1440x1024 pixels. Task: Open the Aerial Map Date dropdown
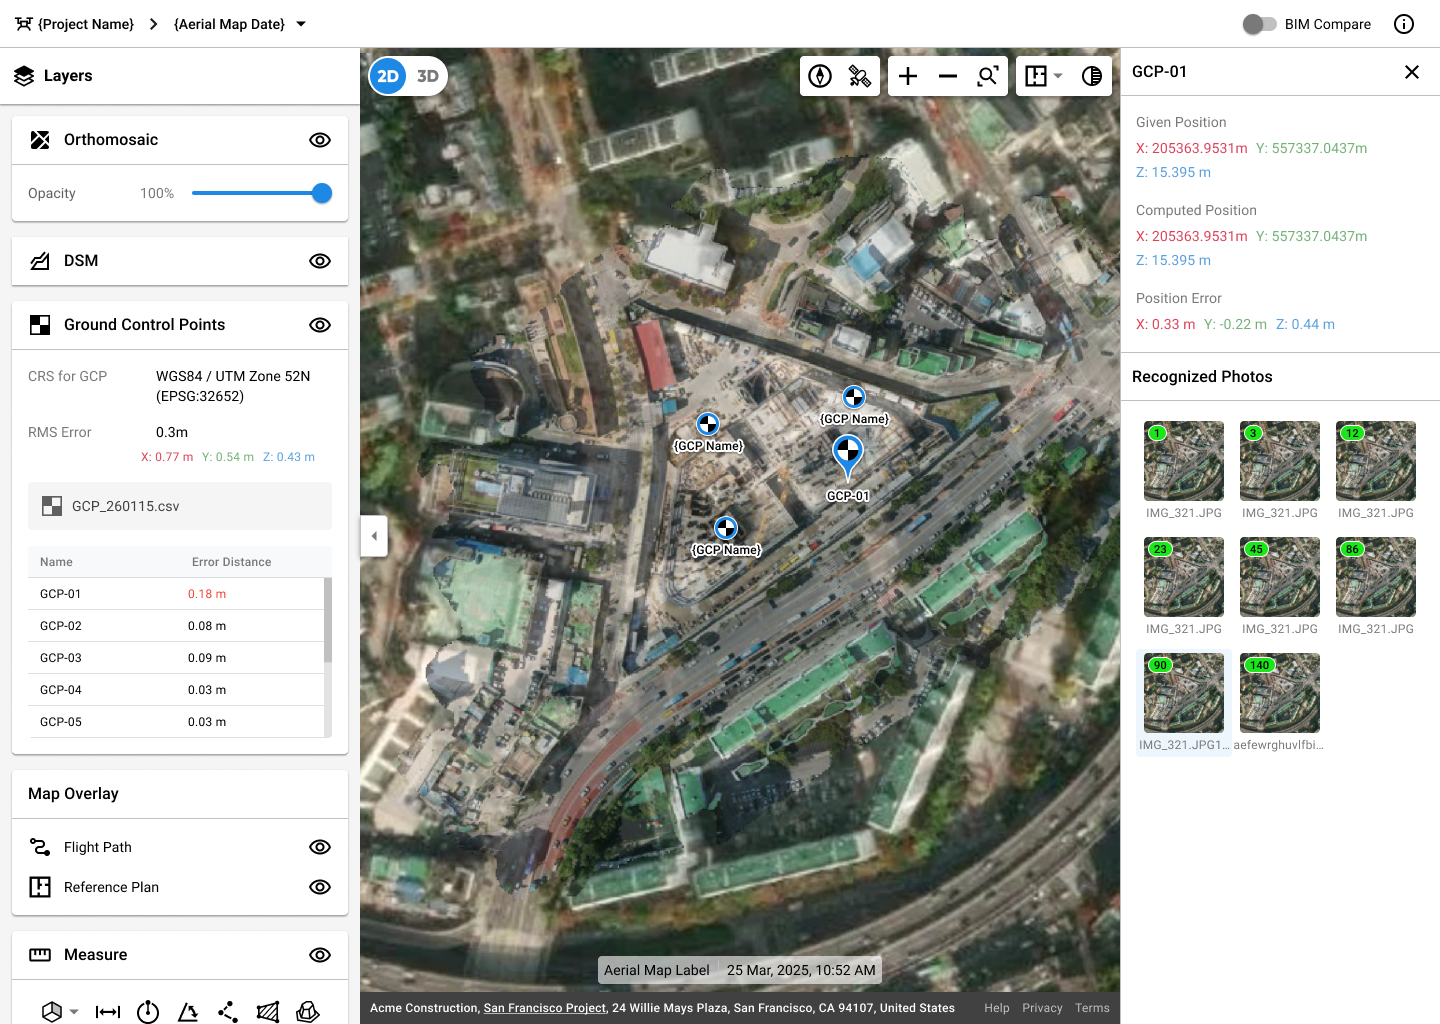click(x=301, y=24)
